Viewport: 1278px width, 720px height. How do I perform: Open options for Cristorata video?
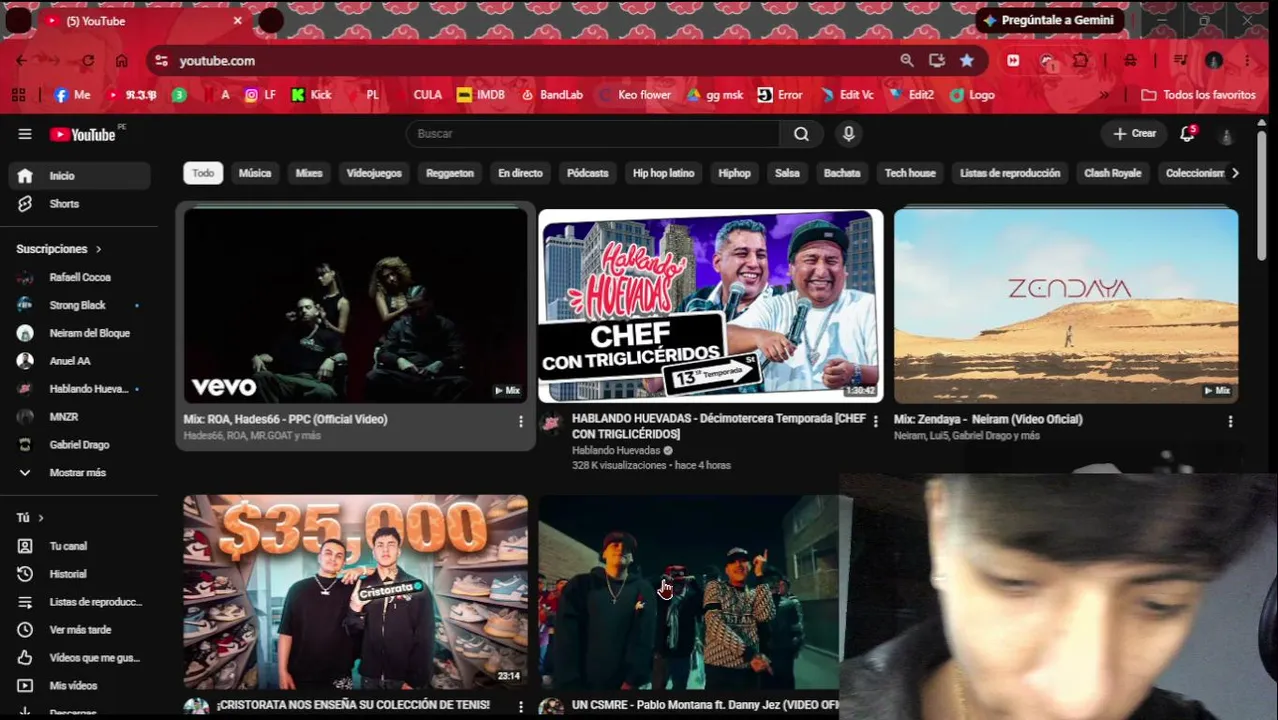point(520,707)
